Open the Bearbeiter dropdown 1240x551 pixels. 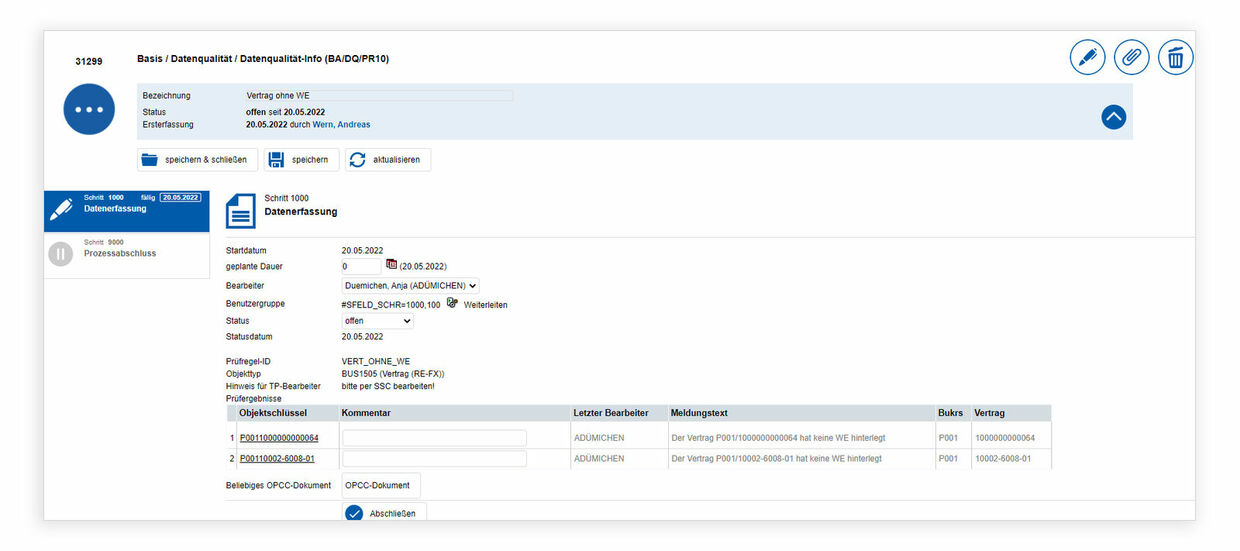(410, 286)
